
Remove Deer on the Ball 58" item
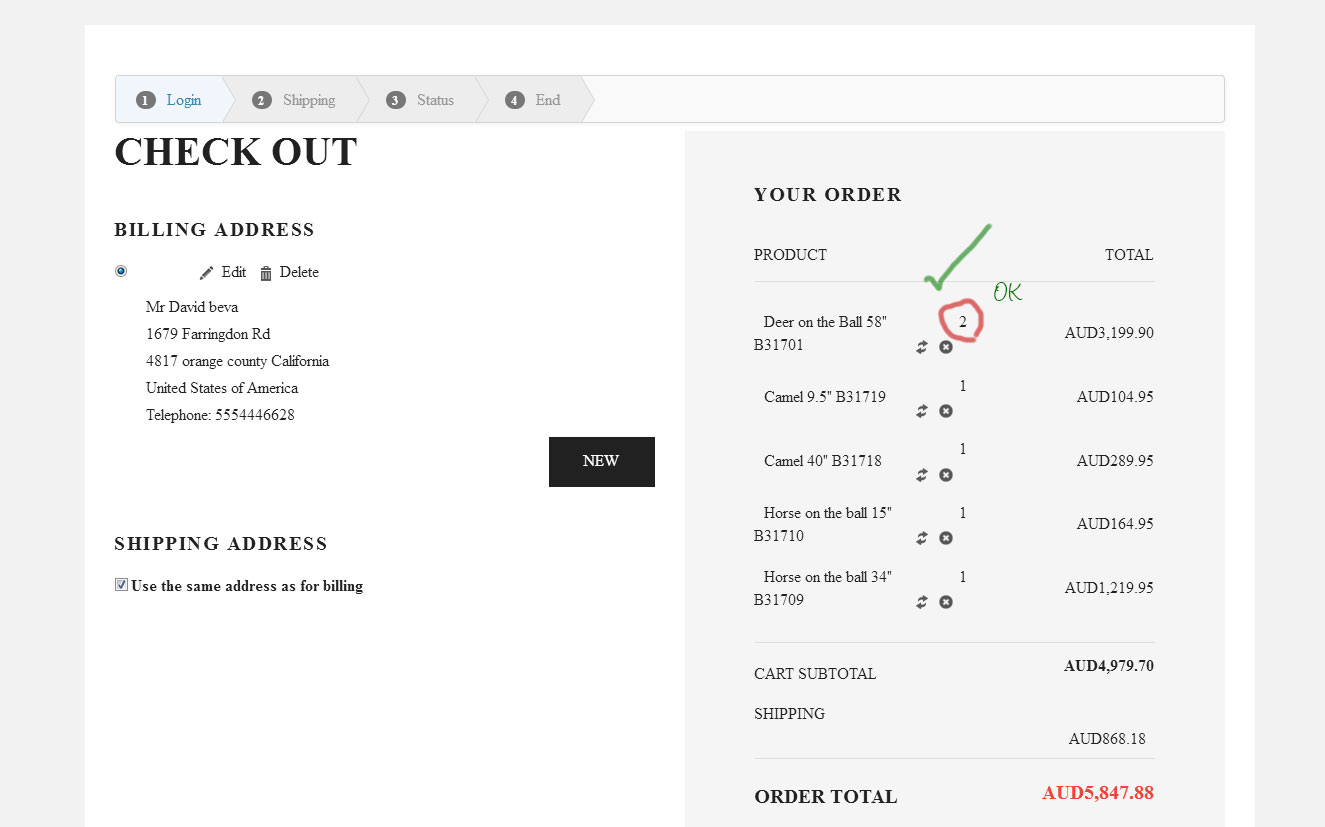(x=946, y=347)
